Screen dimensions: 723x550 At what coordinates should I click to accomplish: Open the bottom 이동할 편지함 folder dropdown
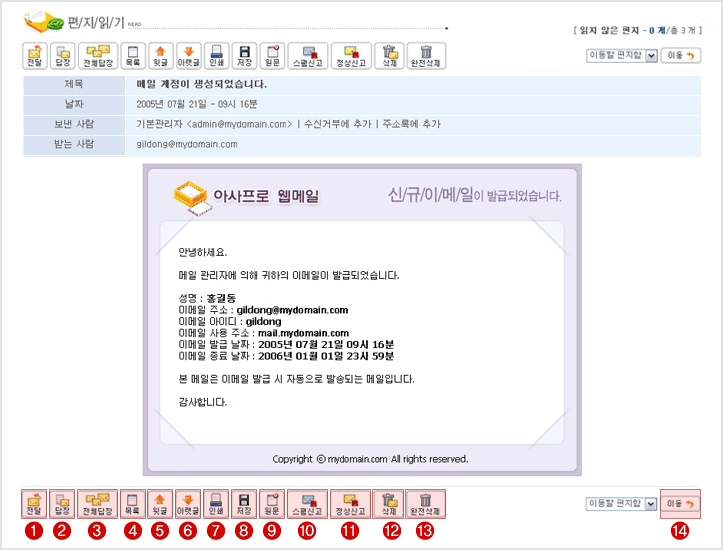[621, 504]
